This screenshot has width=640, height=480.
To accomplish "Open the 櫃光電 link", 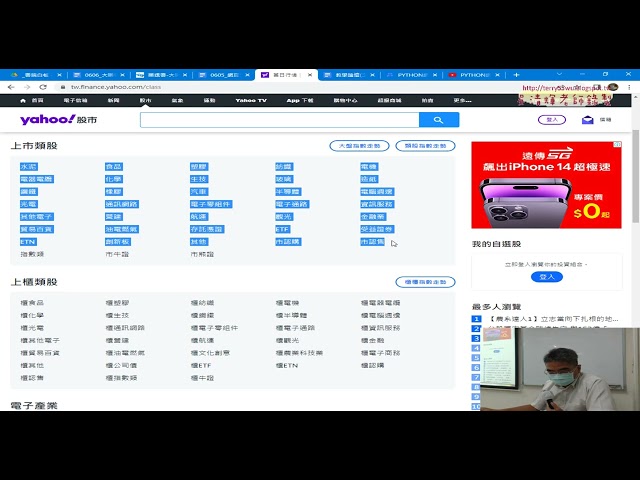I will [32, 328].
